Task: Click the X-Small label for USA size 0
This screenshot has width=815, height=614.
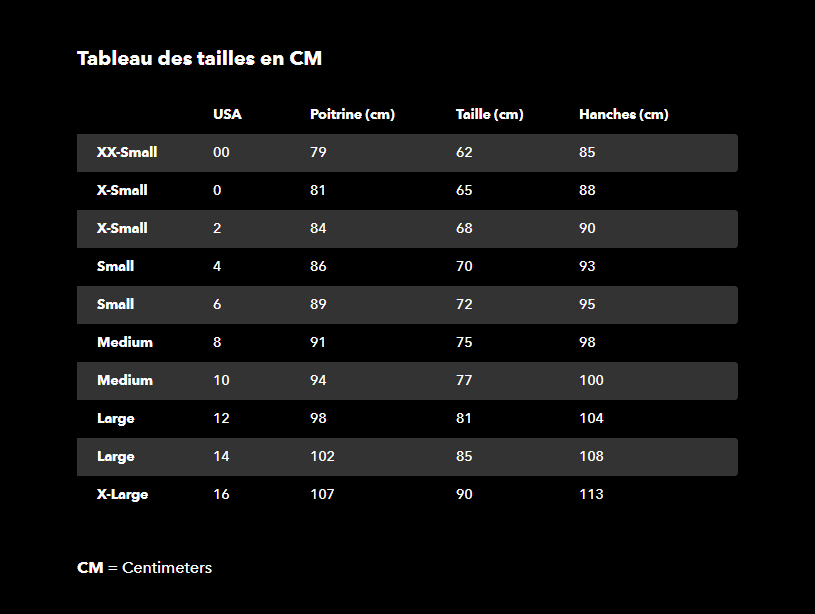Action: (x=122, y=190)
